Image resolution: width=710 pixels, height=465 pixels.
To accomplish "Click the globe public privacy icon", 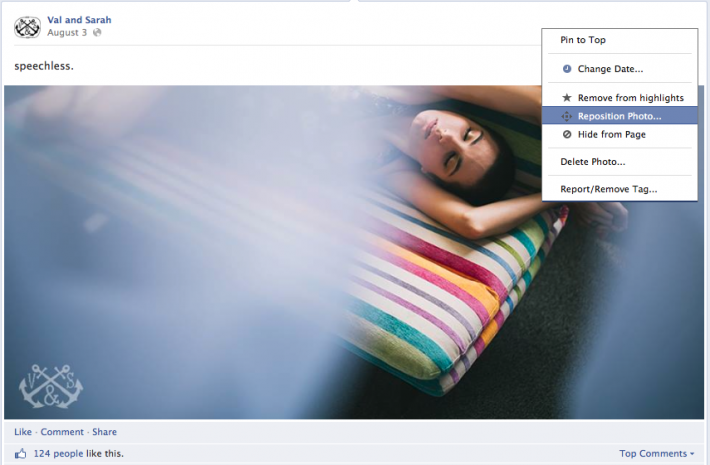I will [x=97, y=33].
